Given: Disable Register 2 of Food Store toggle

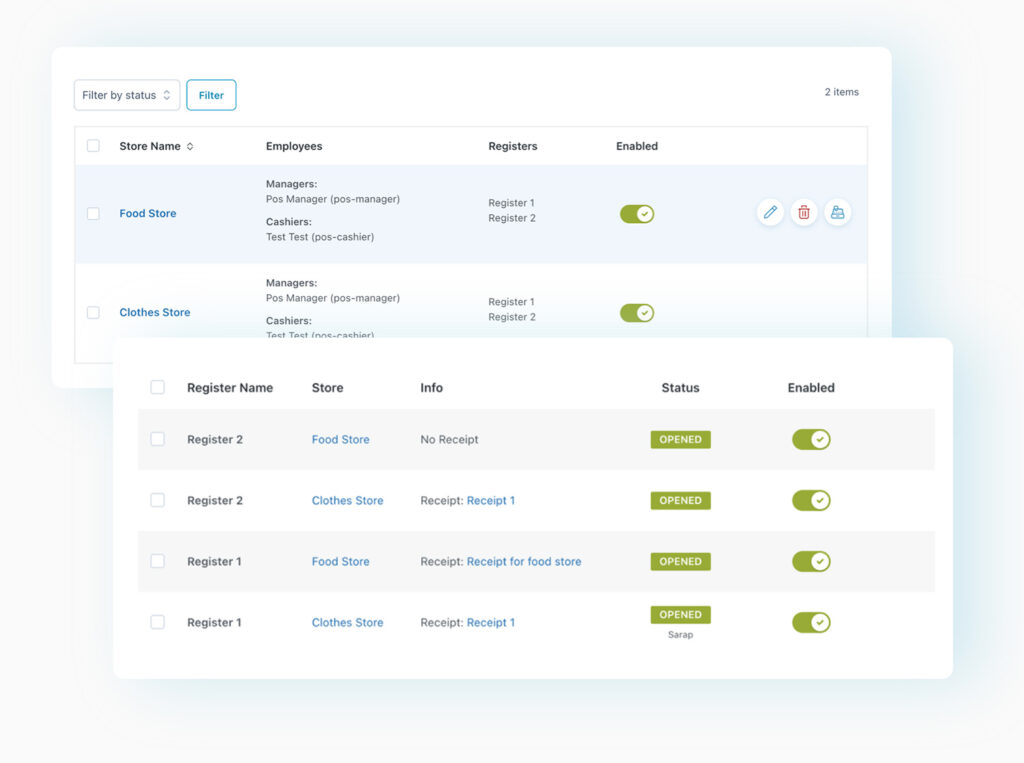Looking at the screenshot, I should point(811,440).
